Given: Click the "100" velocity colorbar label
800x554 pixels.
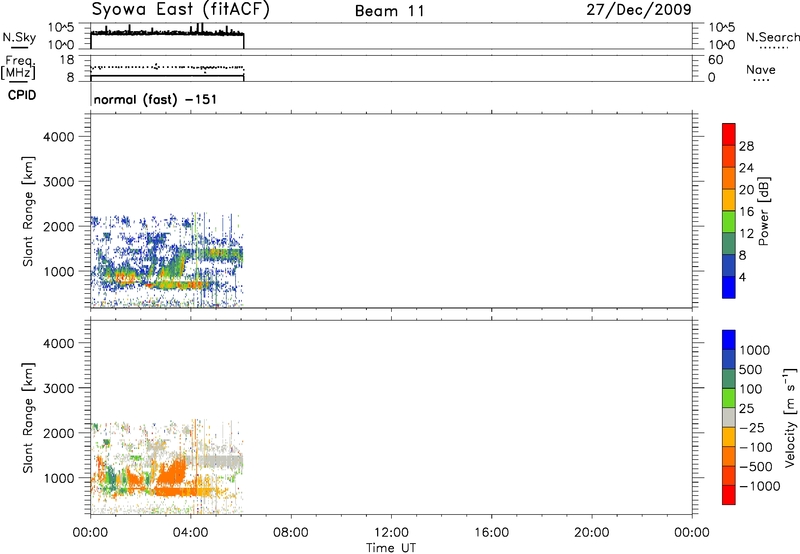Looking at the screenshot, I should pyautogui.click(x=751, y=389).
